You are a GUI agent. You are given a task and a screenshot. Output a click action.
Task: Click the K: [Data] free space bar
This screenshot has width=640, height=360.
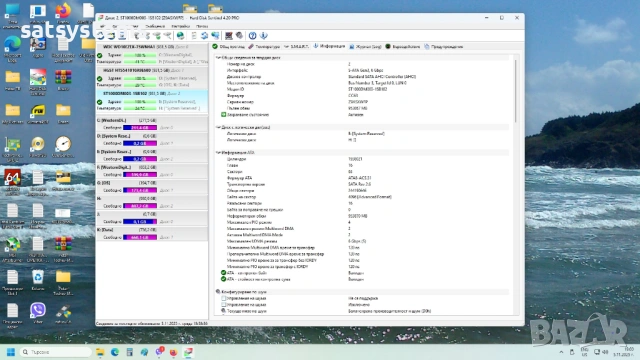pyautogui.click(x=140, y=237)
